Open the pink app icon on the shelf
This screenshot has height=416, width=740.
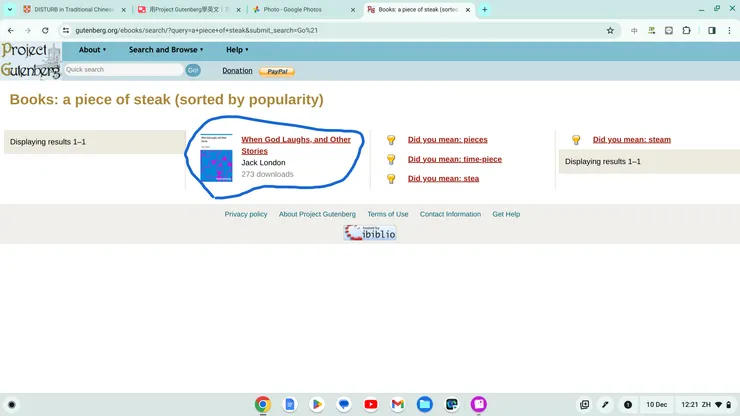click(478, 404)
